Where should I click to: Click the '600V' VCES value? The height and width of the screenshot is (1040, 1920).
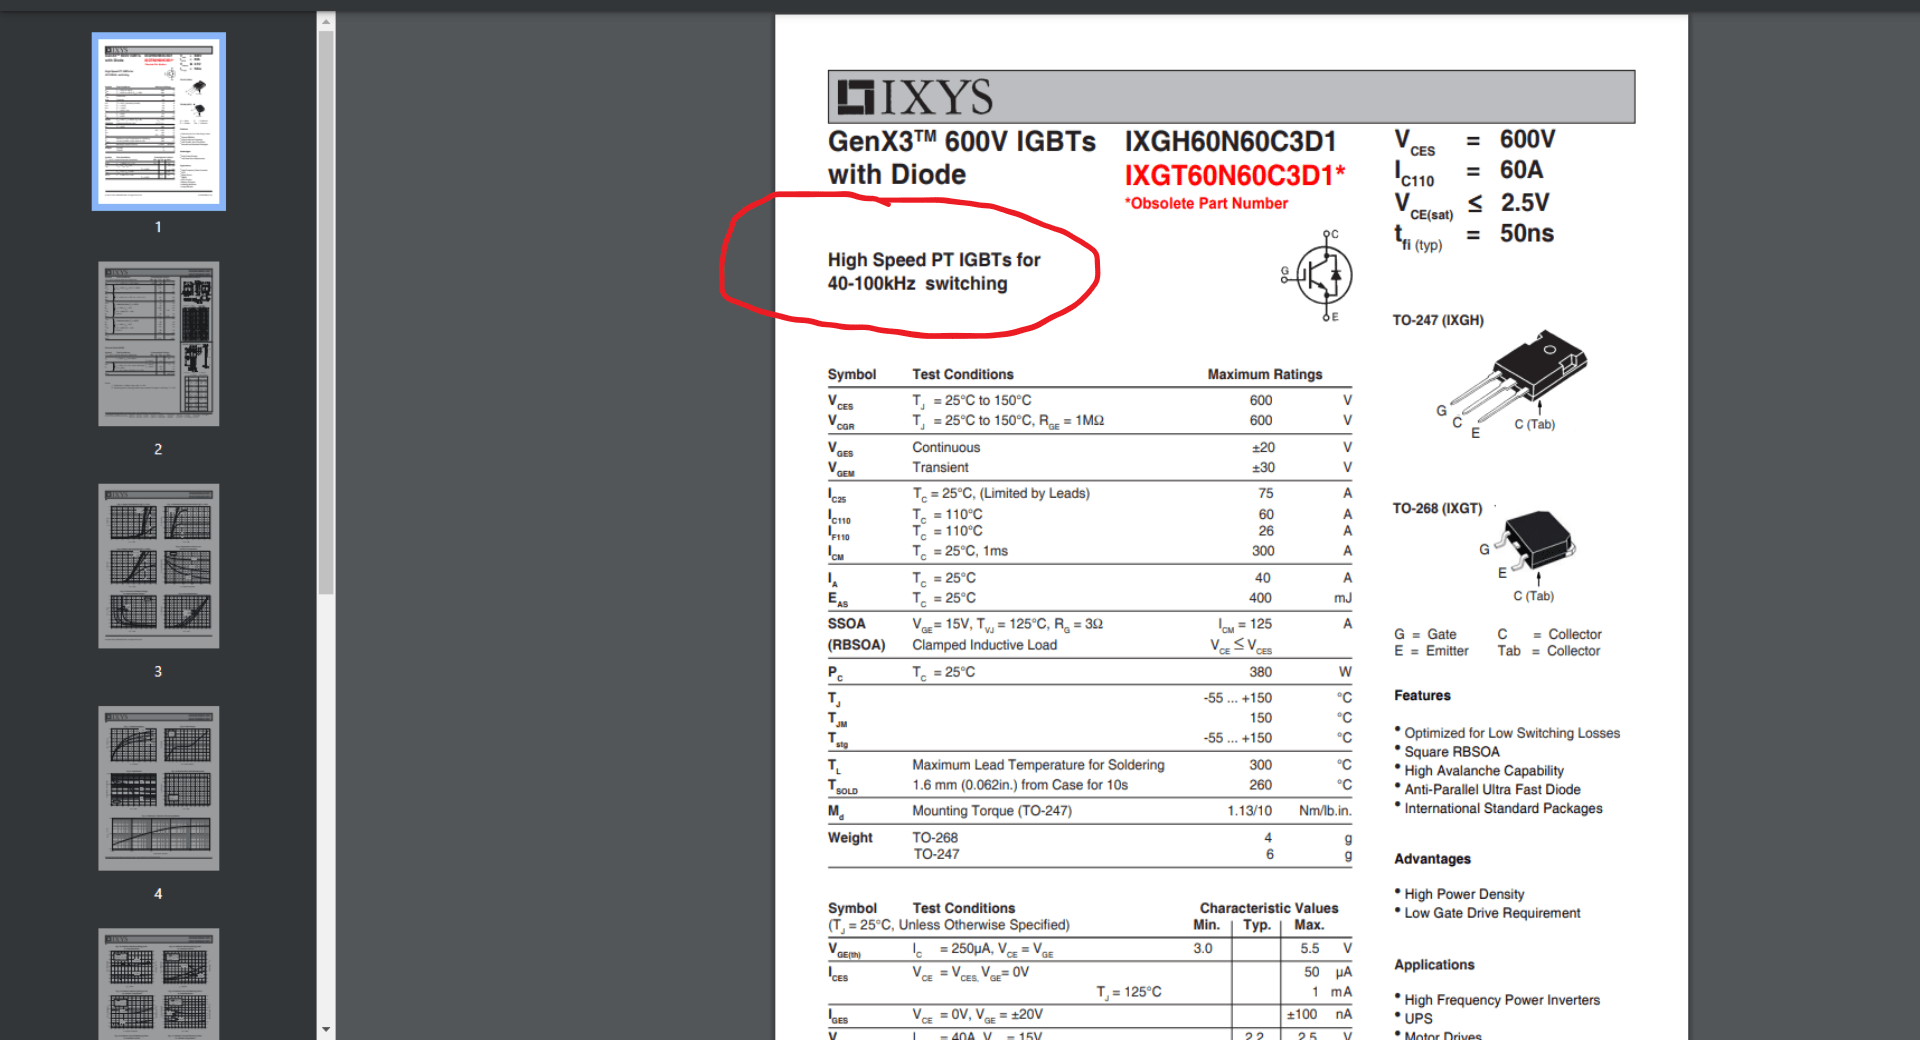coord(1527,139)
